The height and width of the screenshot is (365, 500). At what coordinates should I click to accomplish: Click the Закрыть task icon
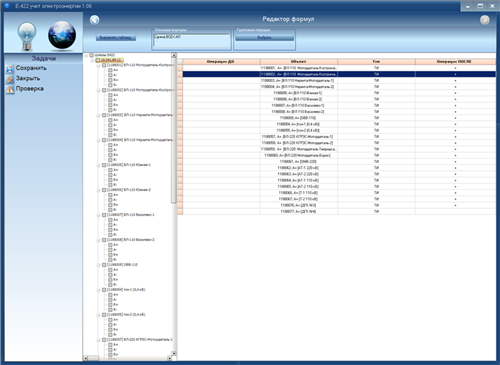pyautogui.click(x=10, y=79)
